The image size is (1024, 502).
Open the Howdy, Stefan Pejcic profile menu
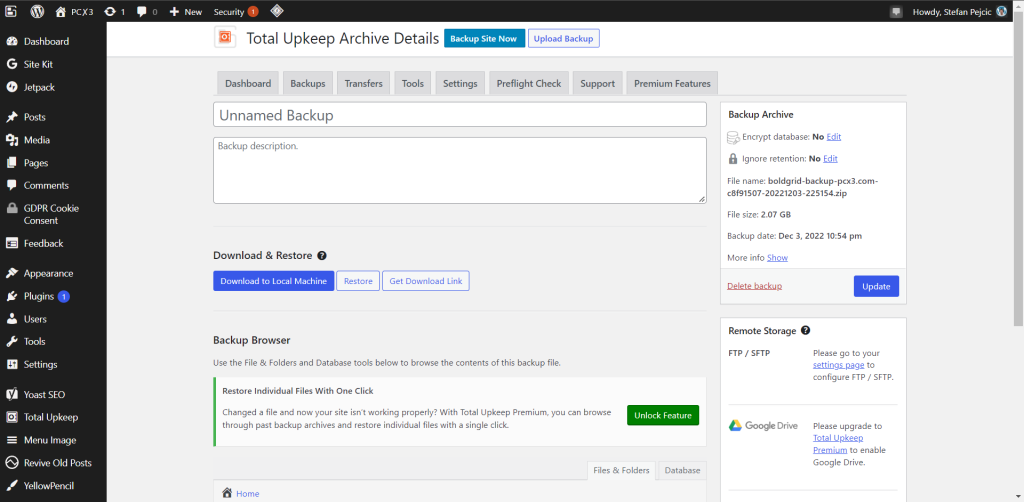[959, 11]
